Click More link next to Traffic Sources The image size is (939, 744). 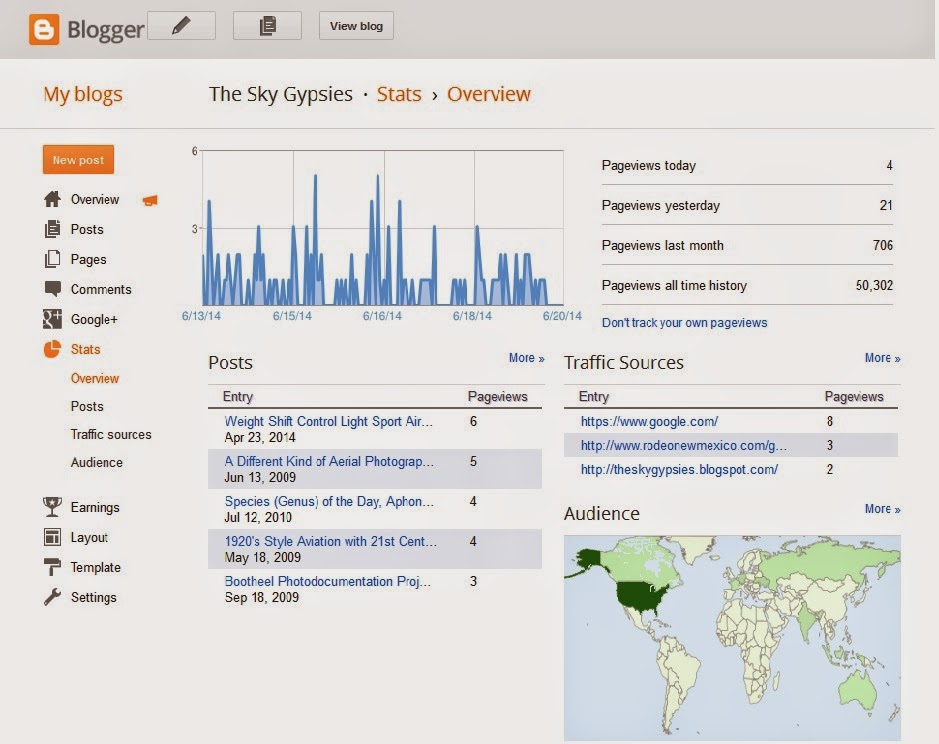click(882, 358)
